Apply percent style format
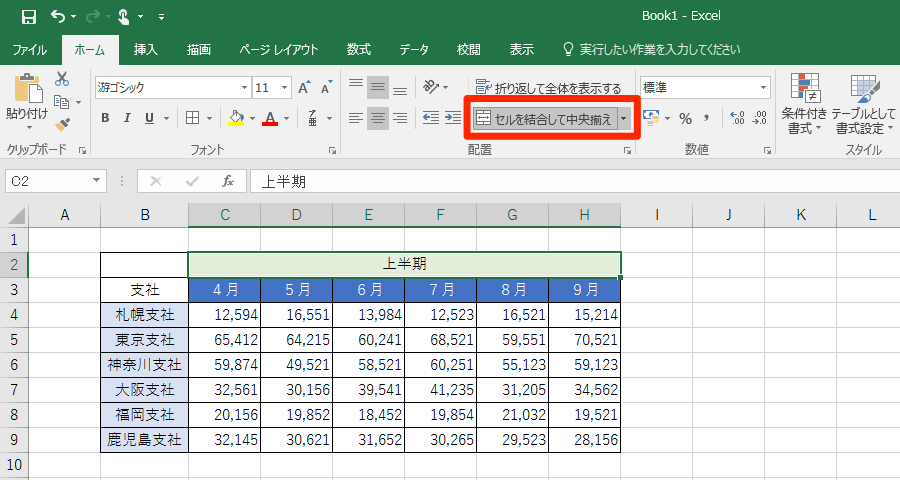This screenshot has width=900, height=480. click(685, 118)
